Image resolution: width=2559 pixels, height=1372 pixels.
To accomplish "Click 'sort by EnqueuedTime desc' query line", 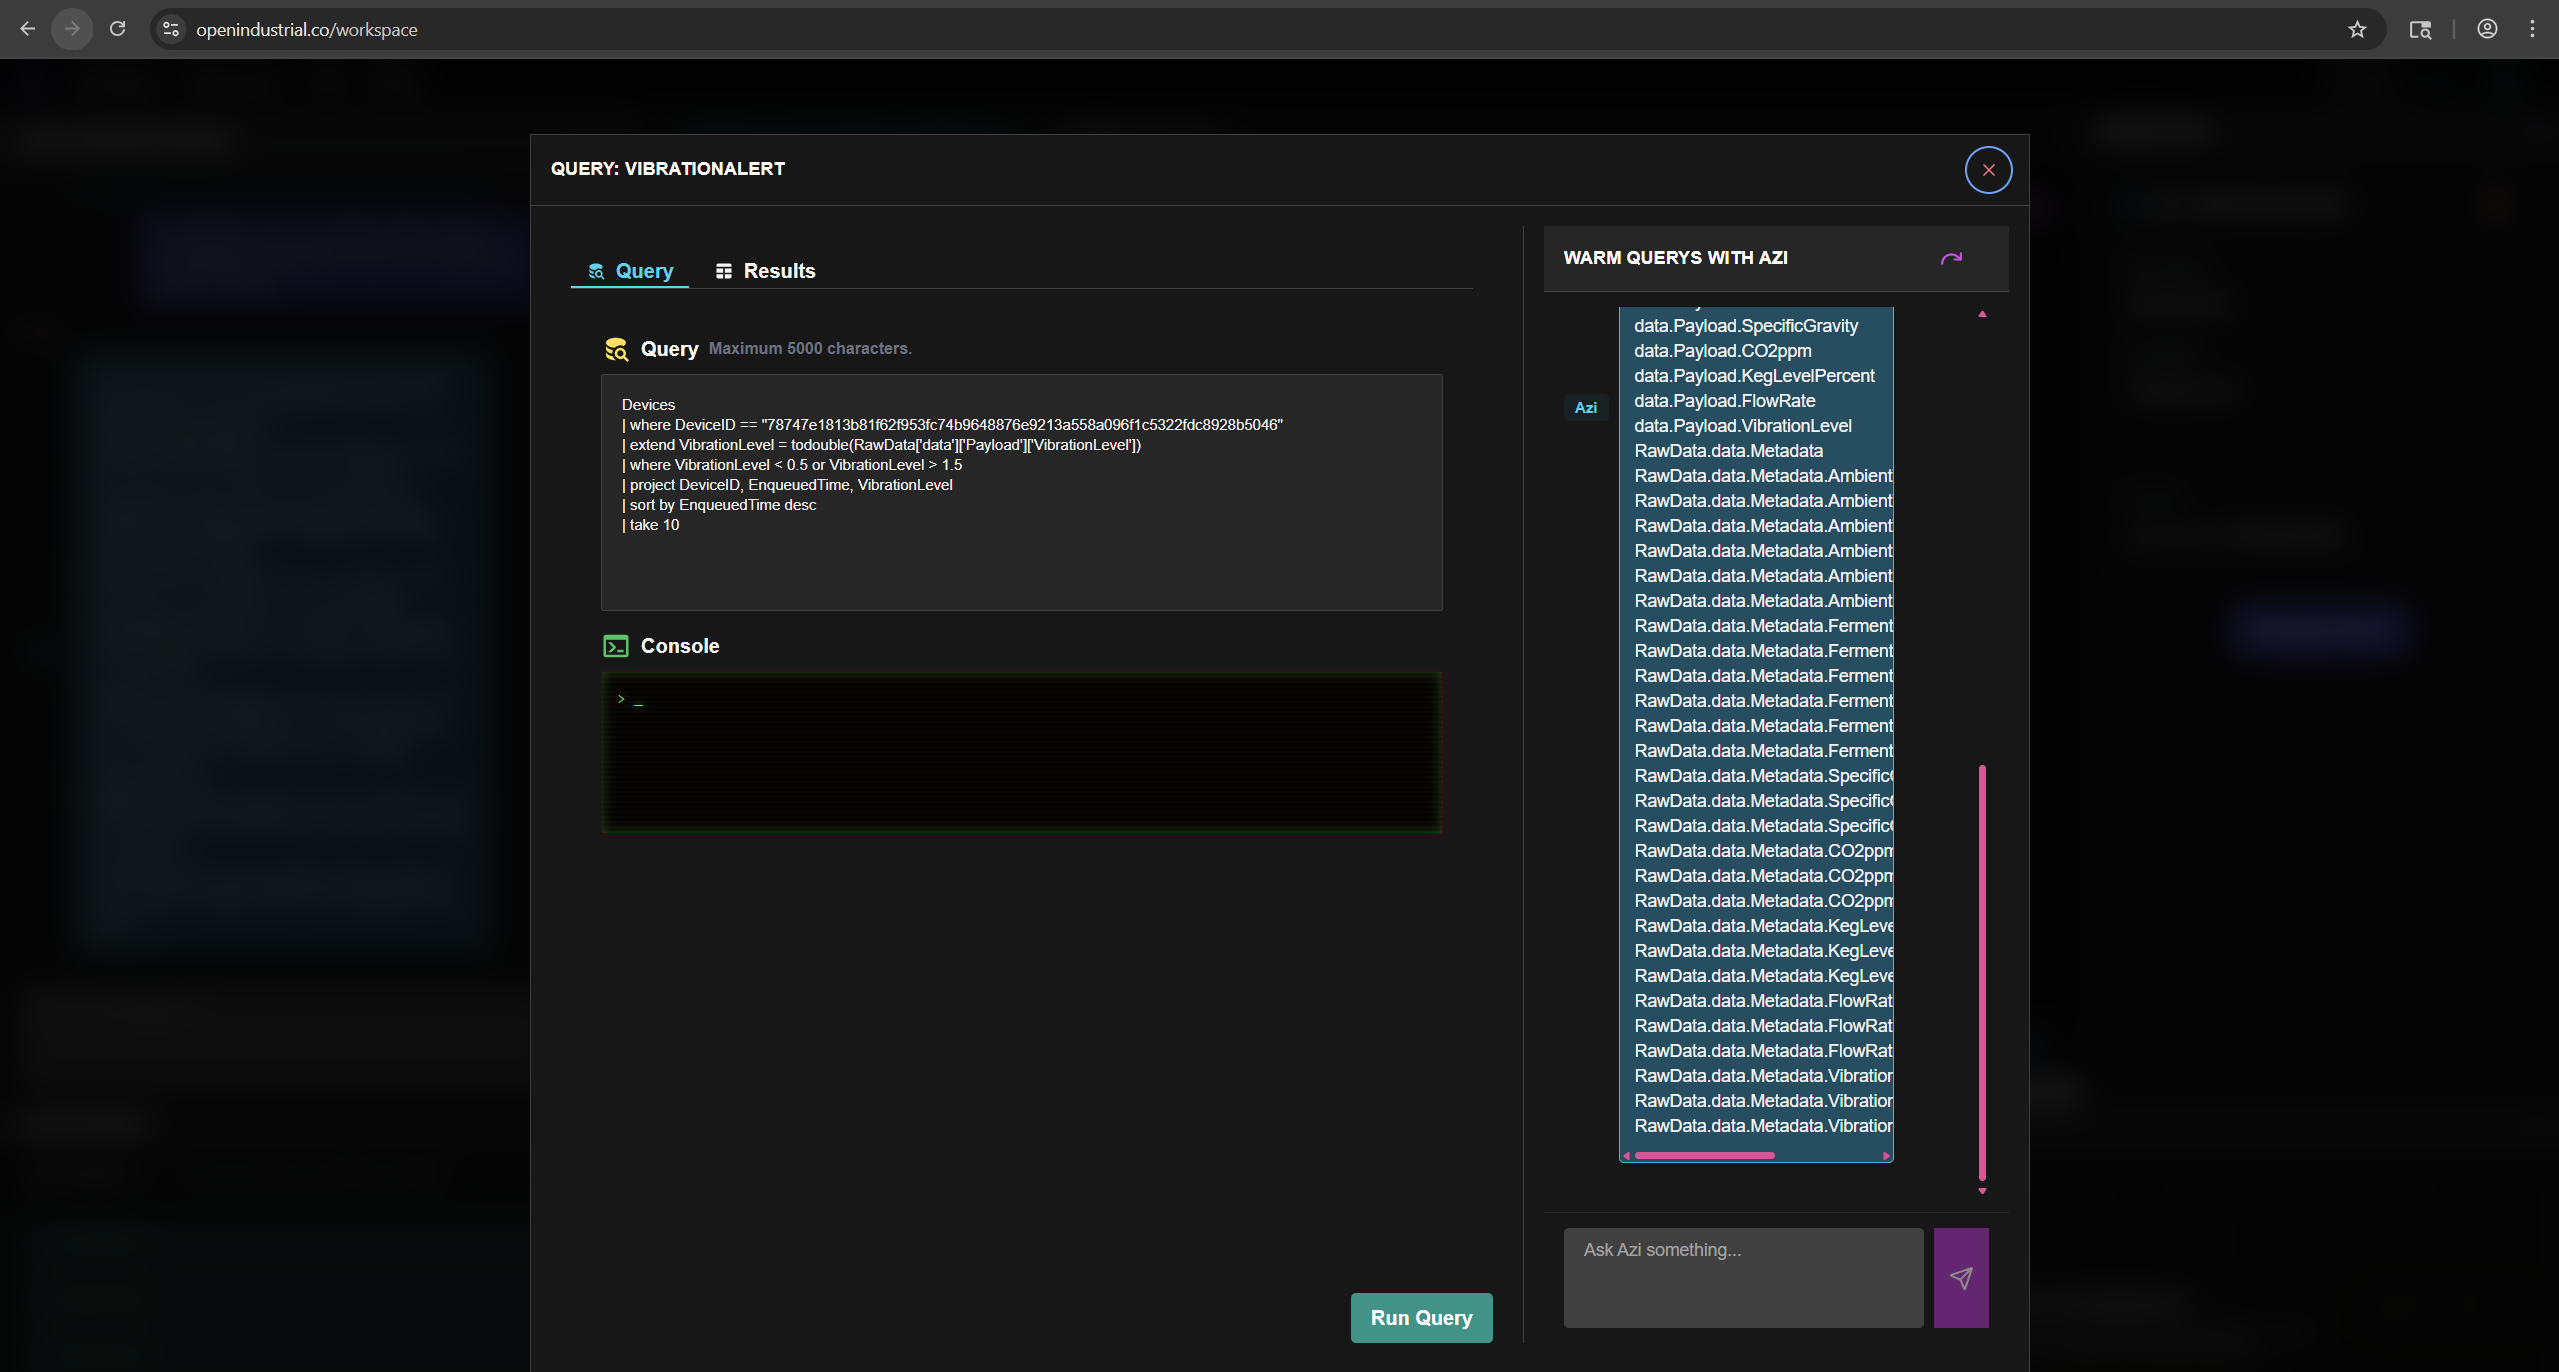I will tap(719, 505).
